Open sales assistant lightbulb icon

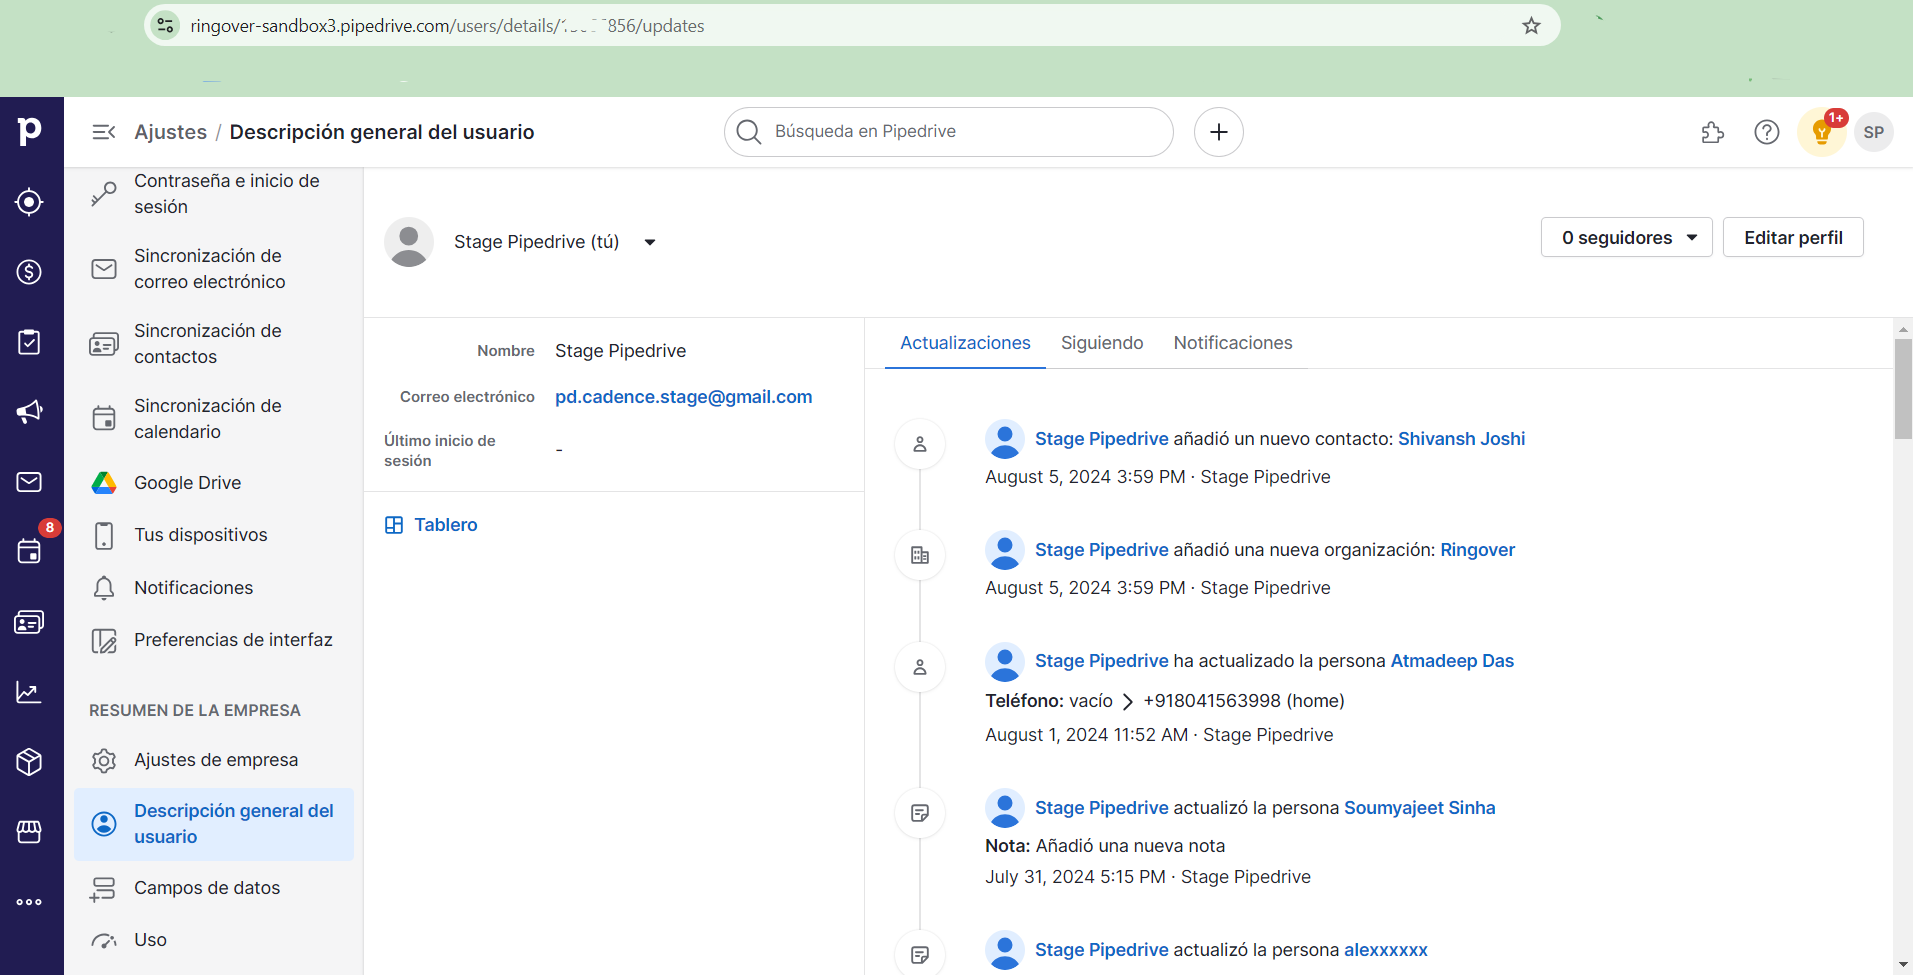coord(1822,133)
